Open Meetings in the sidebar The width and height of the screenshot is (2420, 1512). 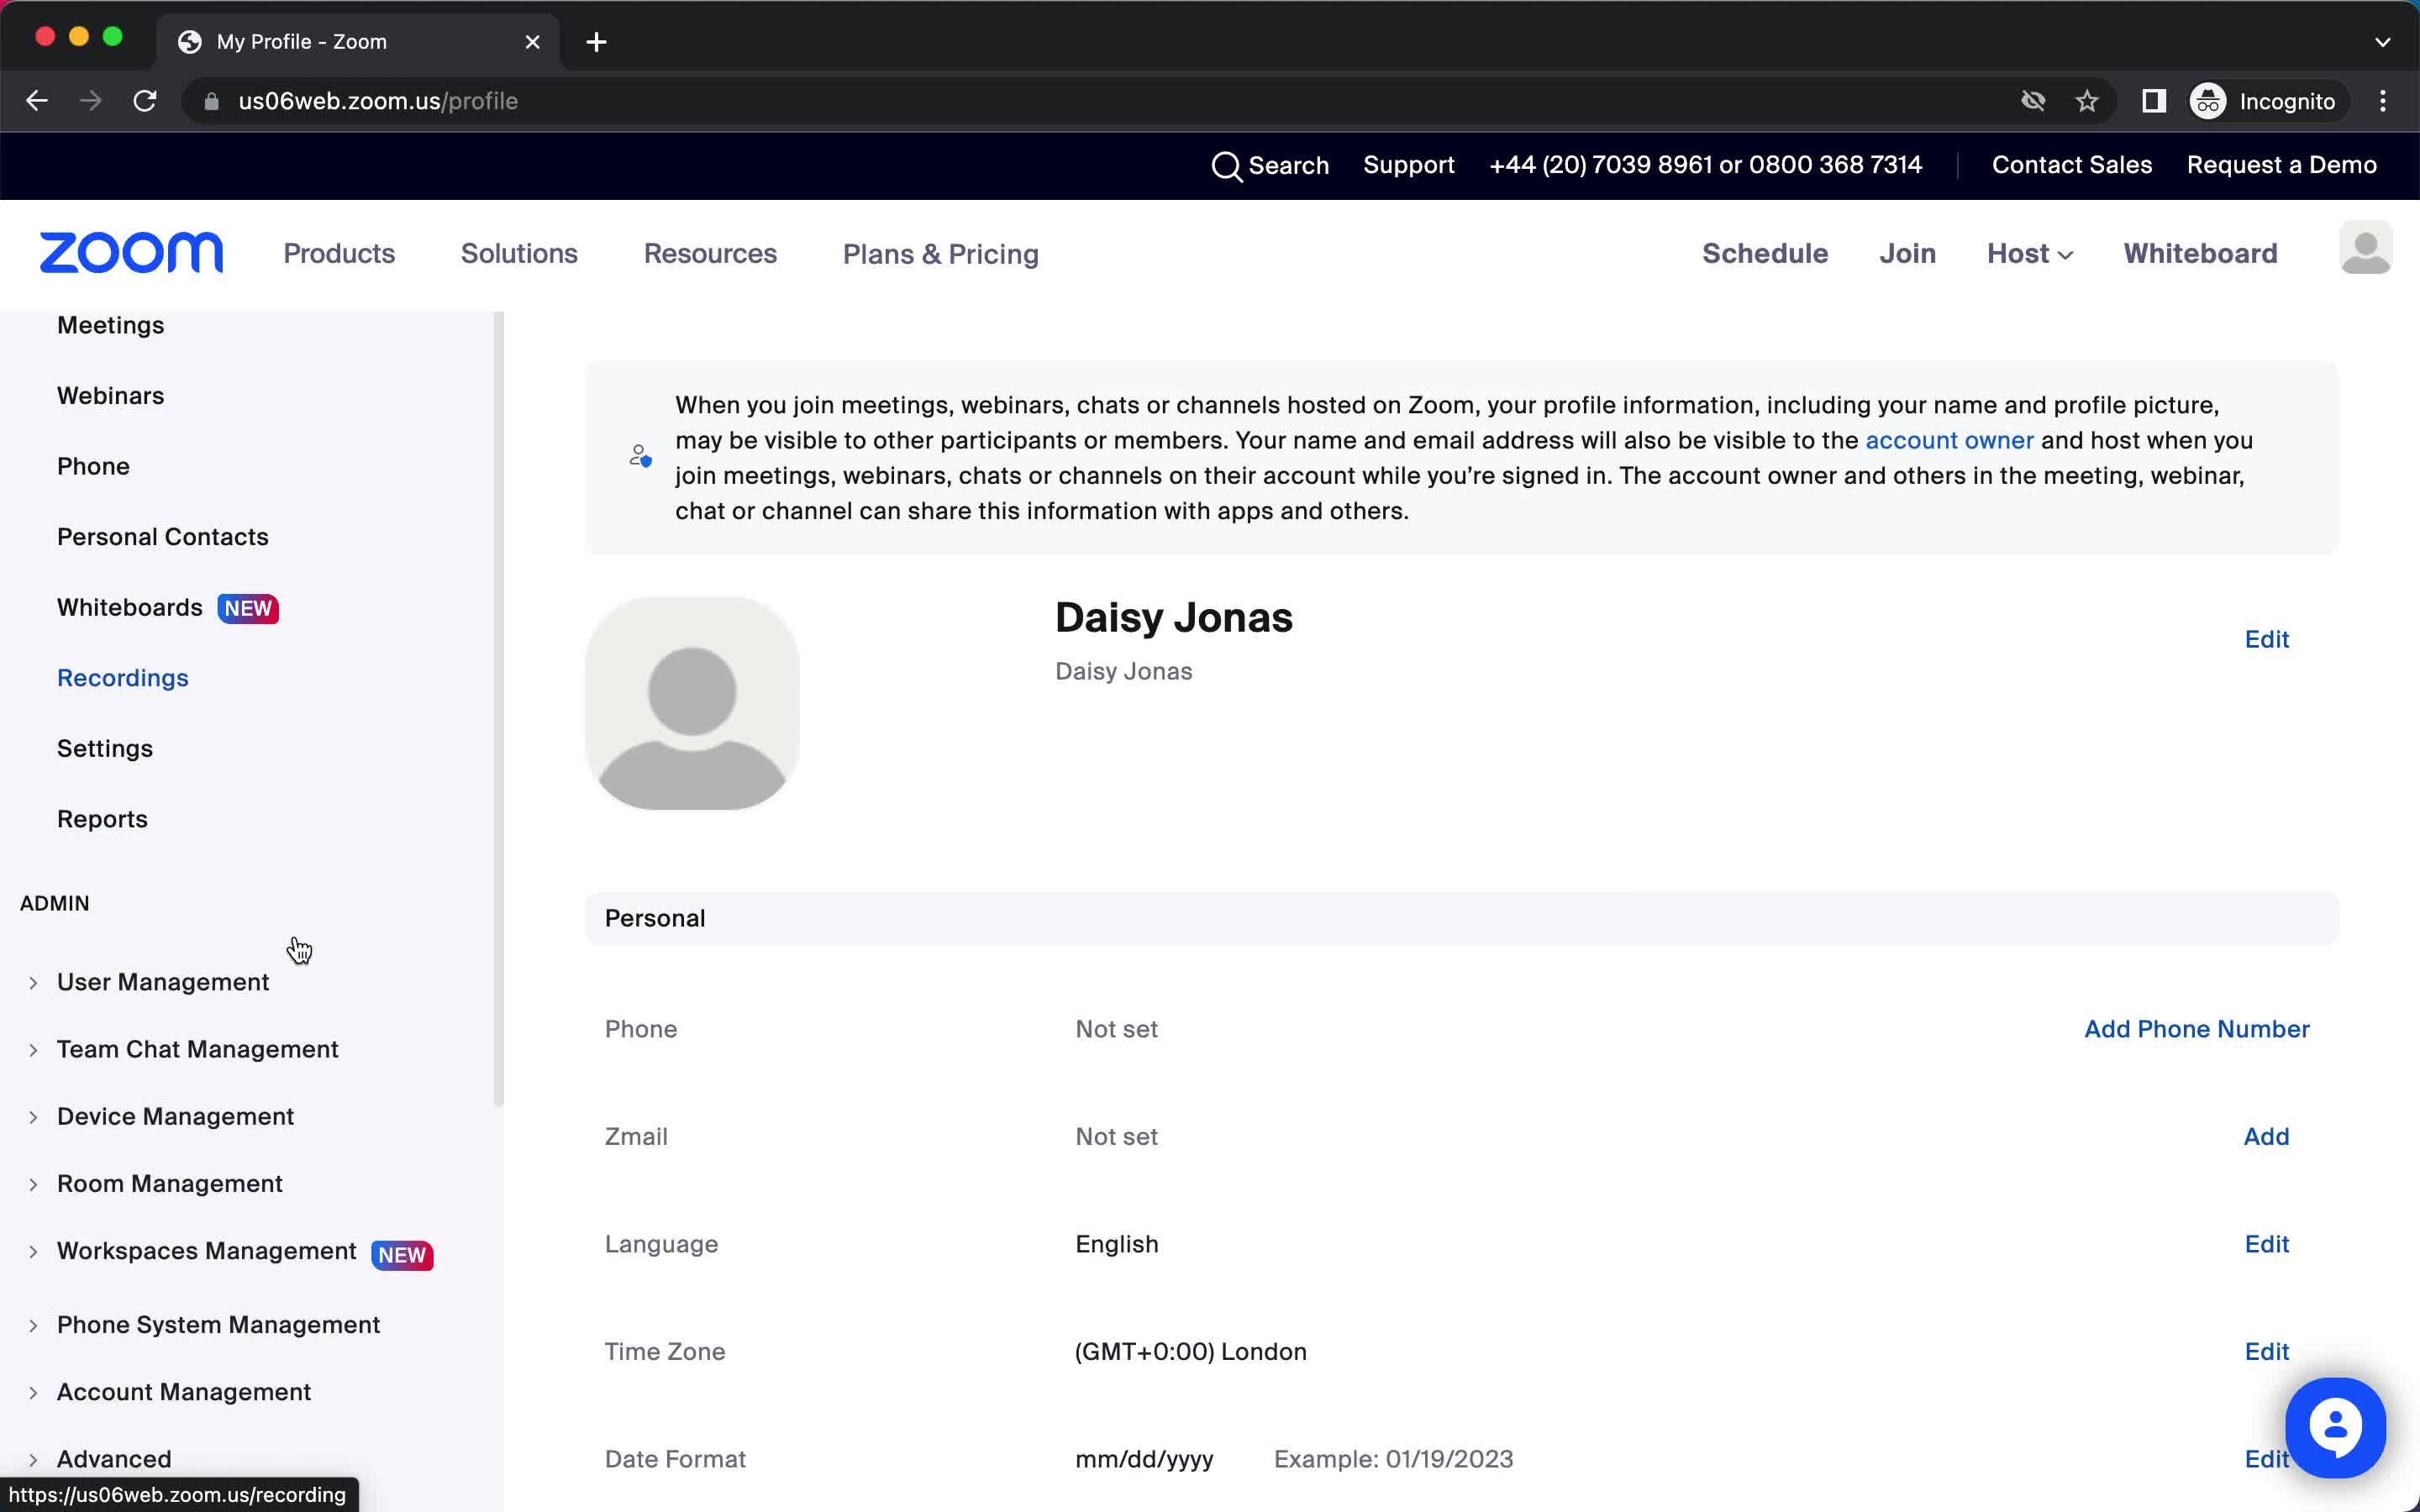pyautogui.click(x=110, y=325)
